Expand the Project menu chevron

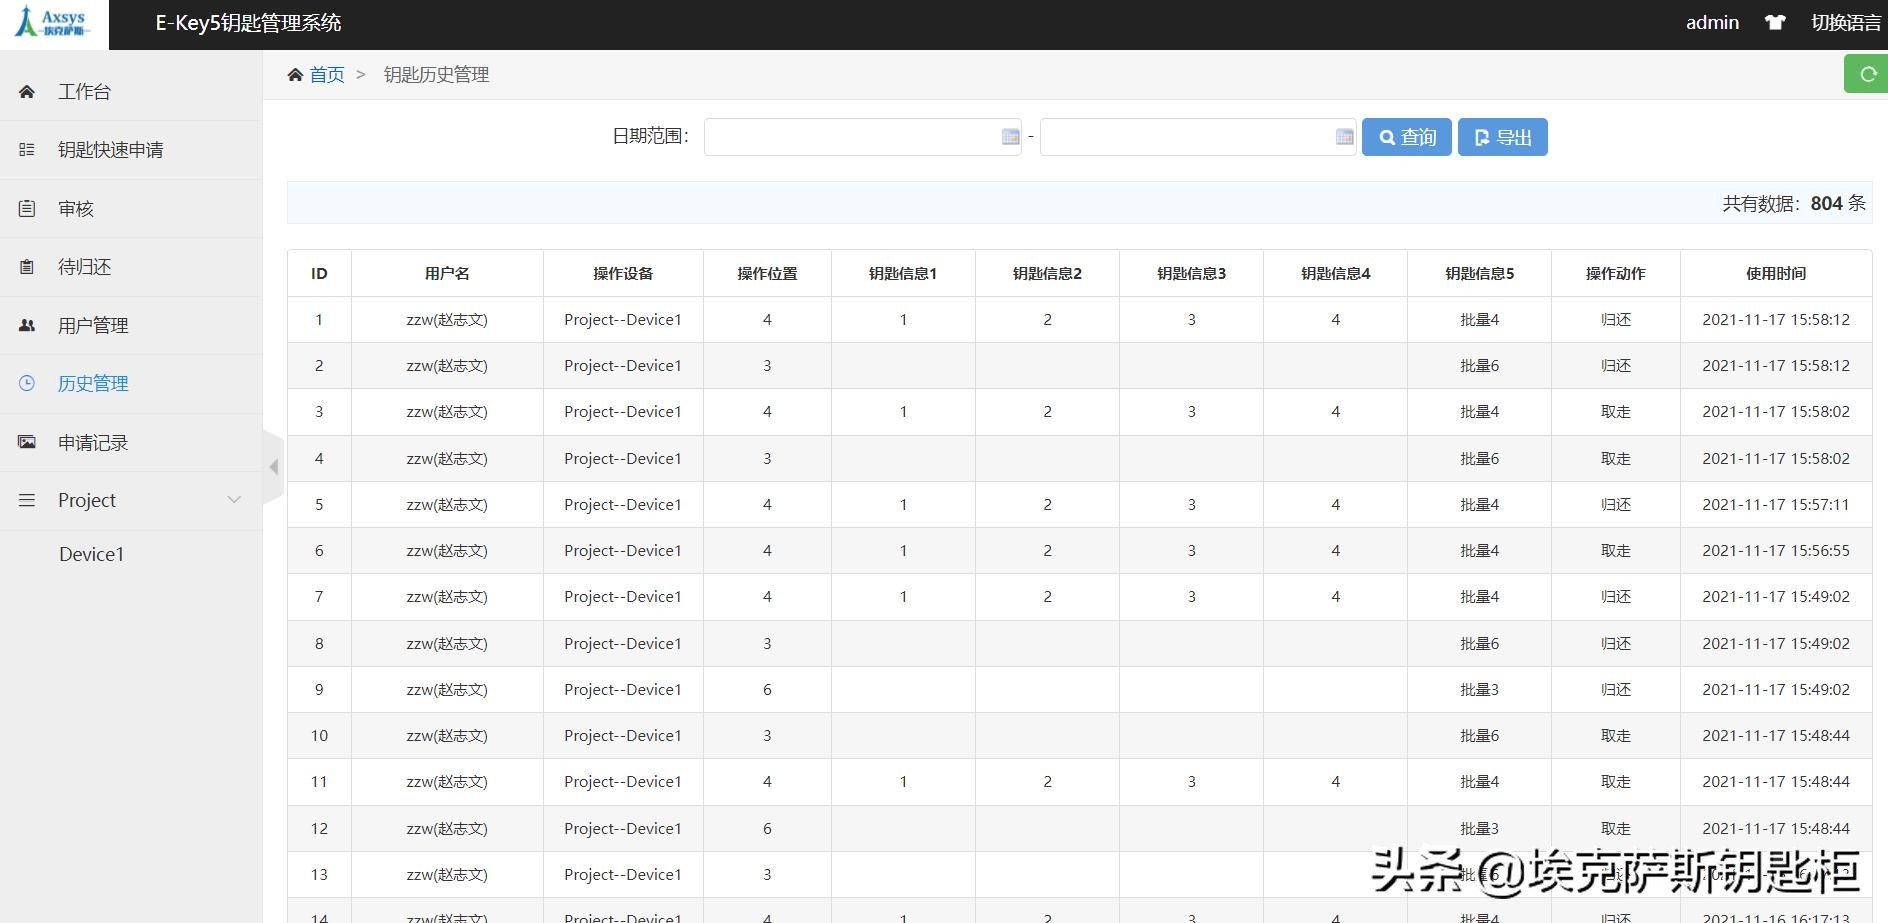click(x=234, y=500)
